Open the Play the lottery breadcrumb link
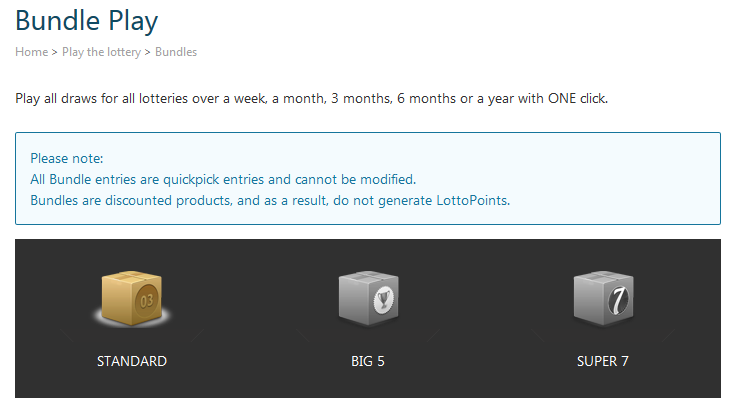731x404 pixels. tap(101, 52)
